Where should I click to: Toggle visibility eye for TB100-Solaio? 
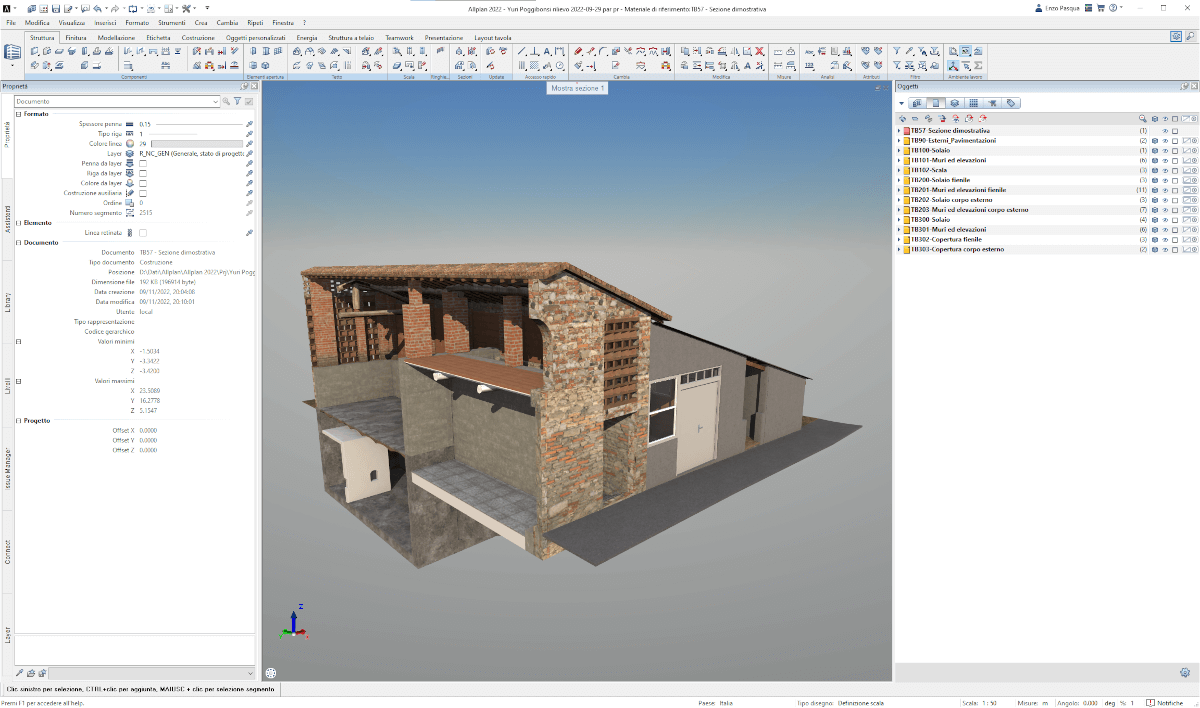pos(1165,151)
